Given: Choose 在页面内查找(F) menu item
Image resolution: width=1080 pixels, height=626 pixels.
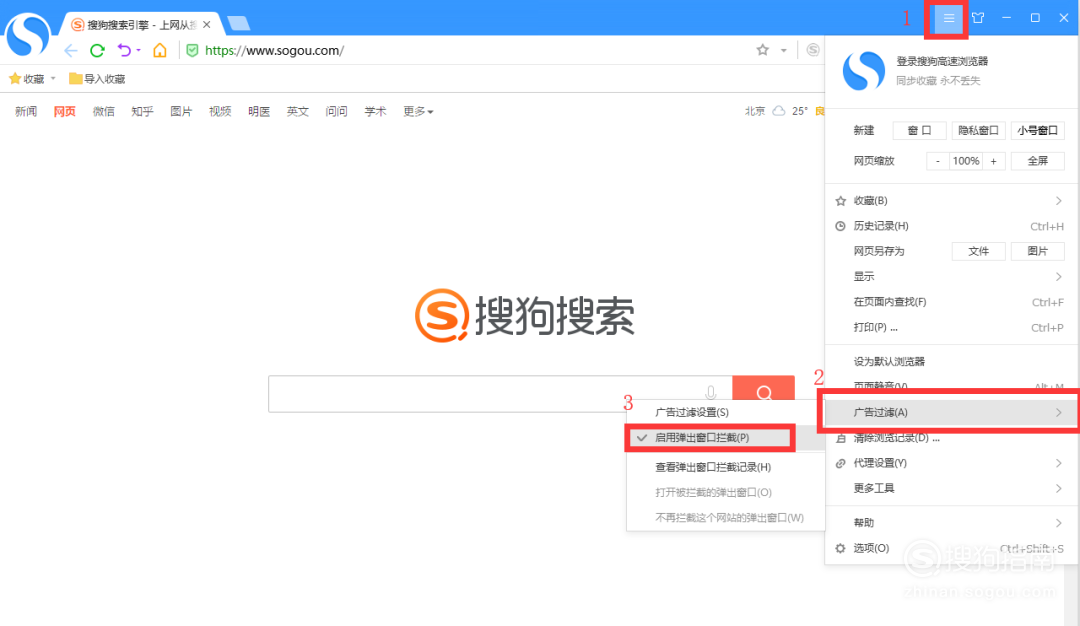Looking at the screenshot, I should coord(951,302).
